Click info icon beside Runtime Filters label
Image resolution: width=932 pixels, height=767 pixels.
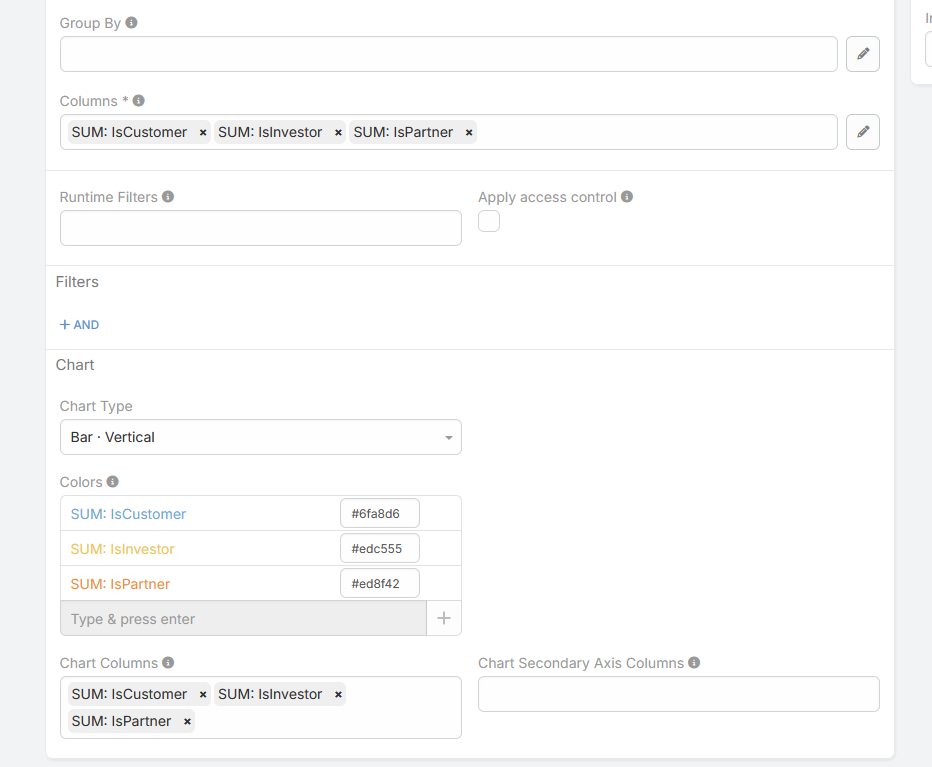pos(168,197)
